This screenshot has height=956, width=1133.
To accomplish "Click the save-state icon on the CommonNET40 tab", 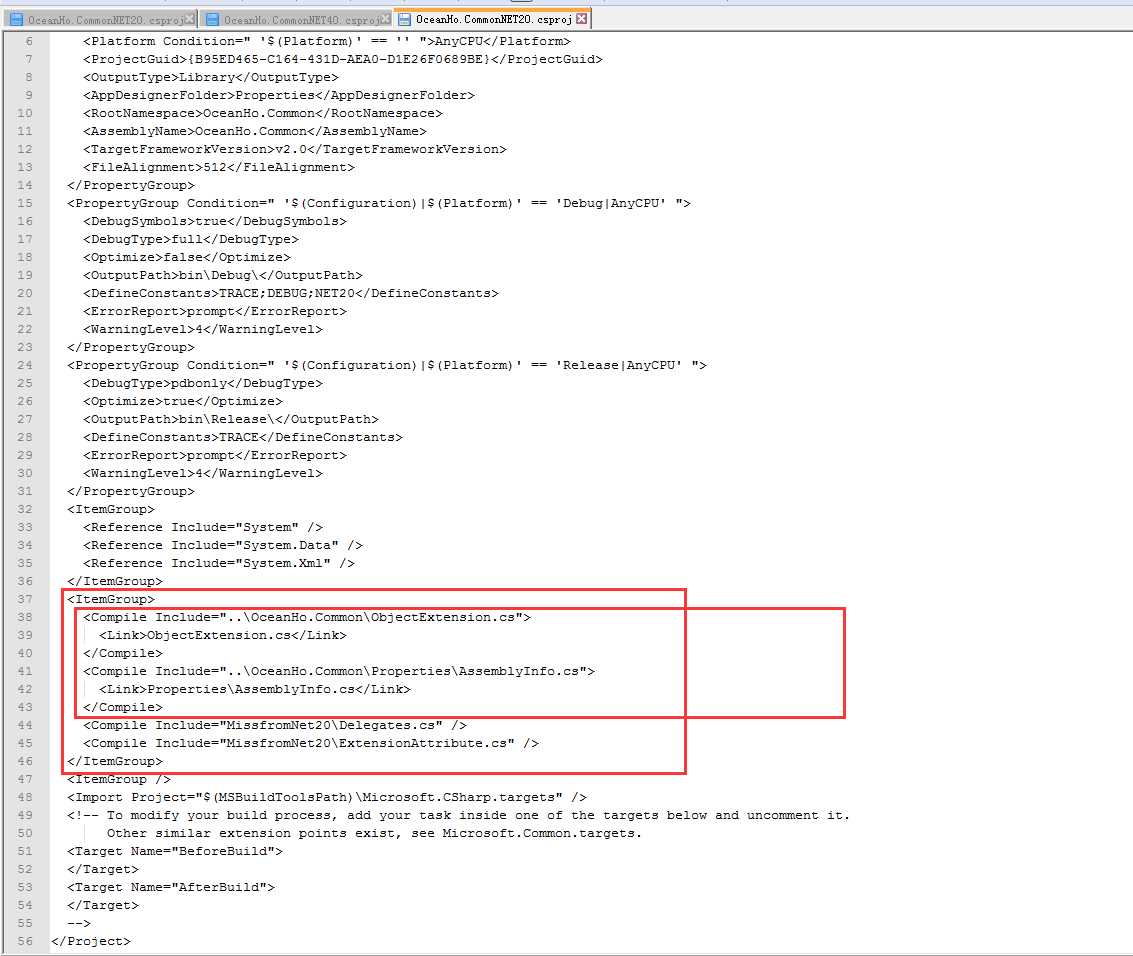I will tap(212, 20).
